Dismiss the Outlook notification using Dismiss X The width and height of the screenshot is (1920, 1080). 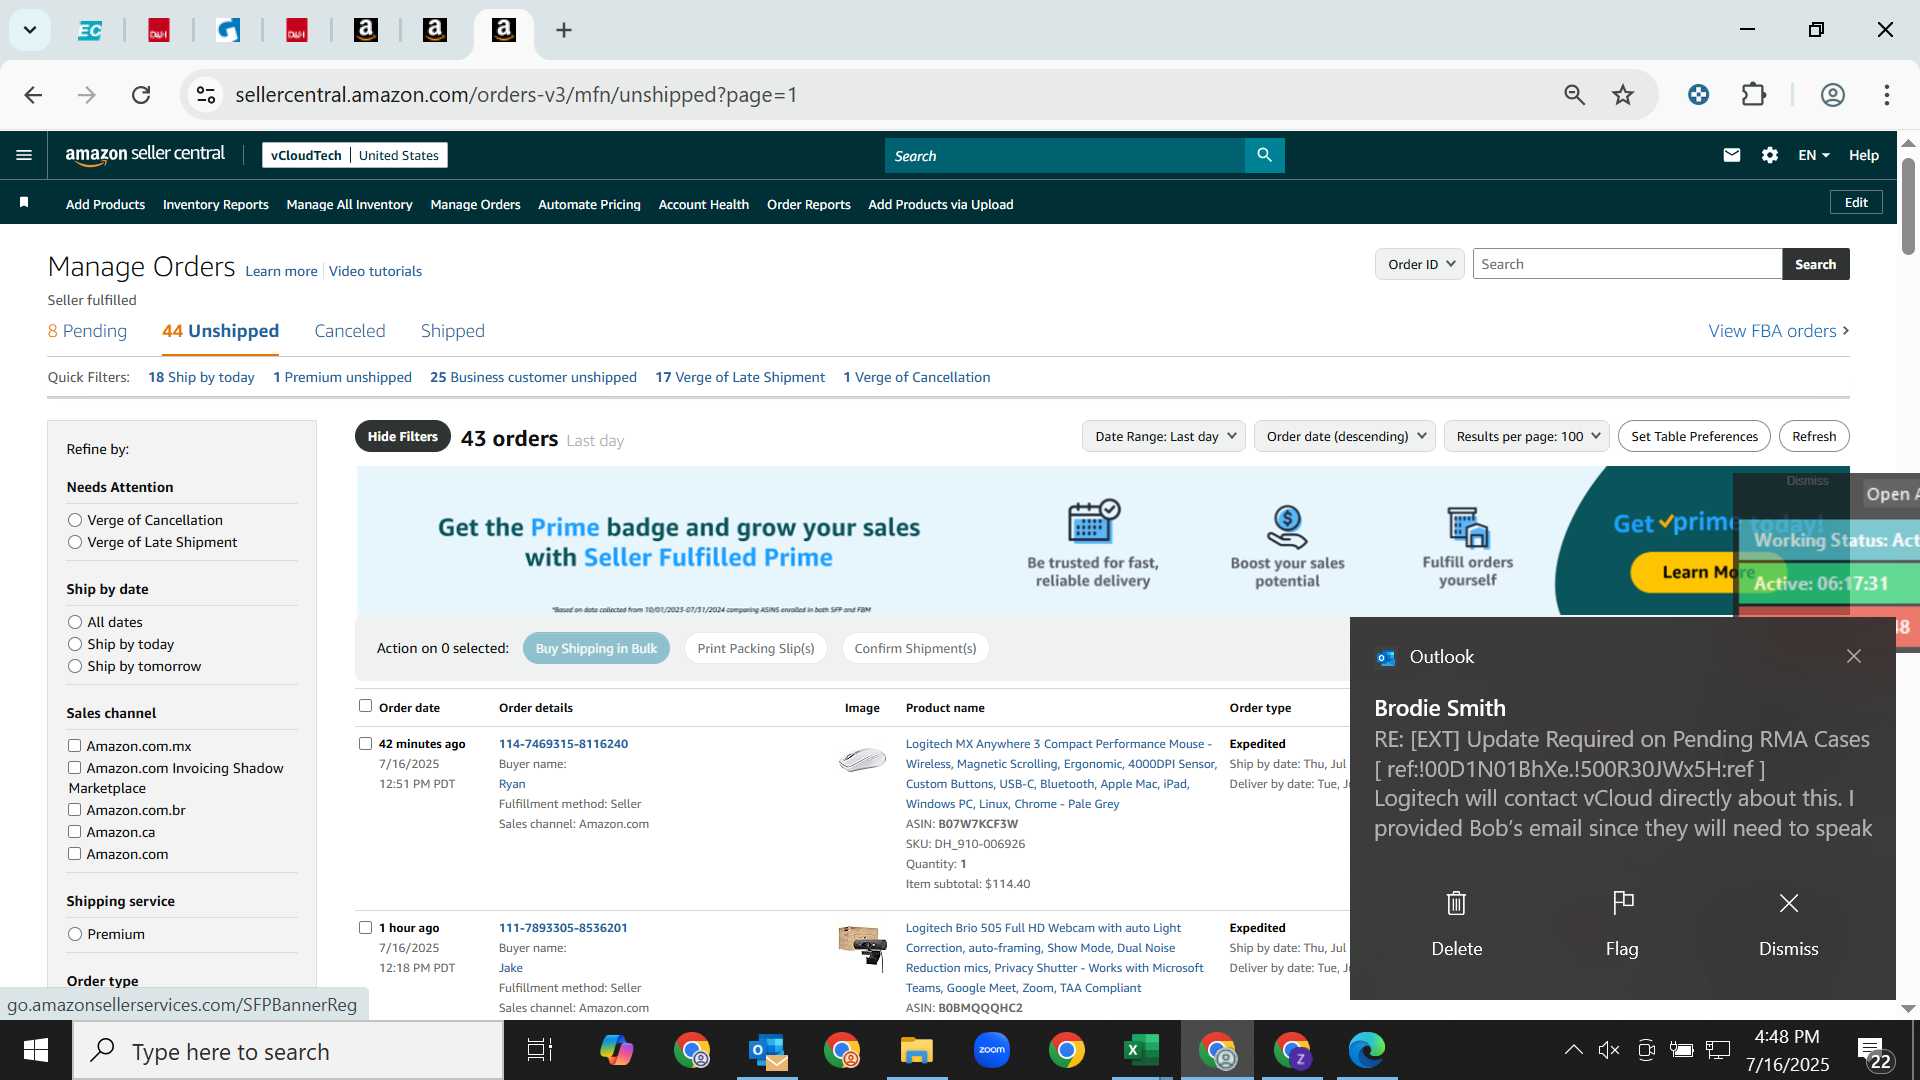pyautogui.click(x=1789, y=903)
